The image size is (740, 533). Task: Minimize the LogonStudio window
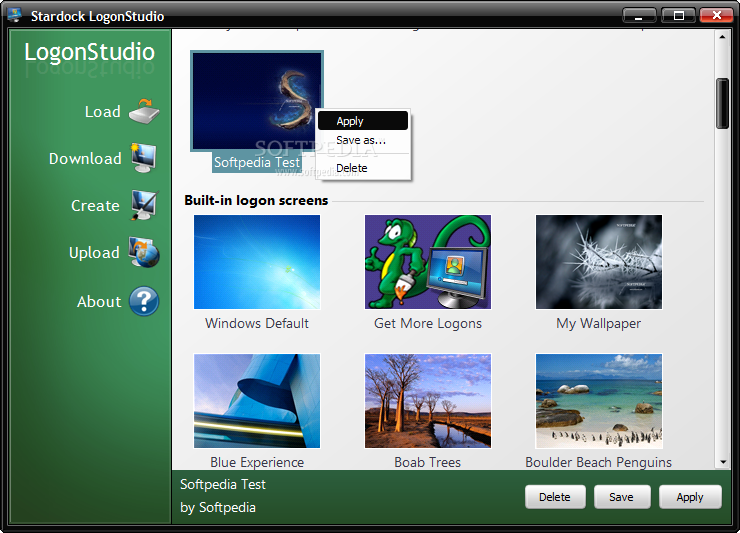point(639,15)
